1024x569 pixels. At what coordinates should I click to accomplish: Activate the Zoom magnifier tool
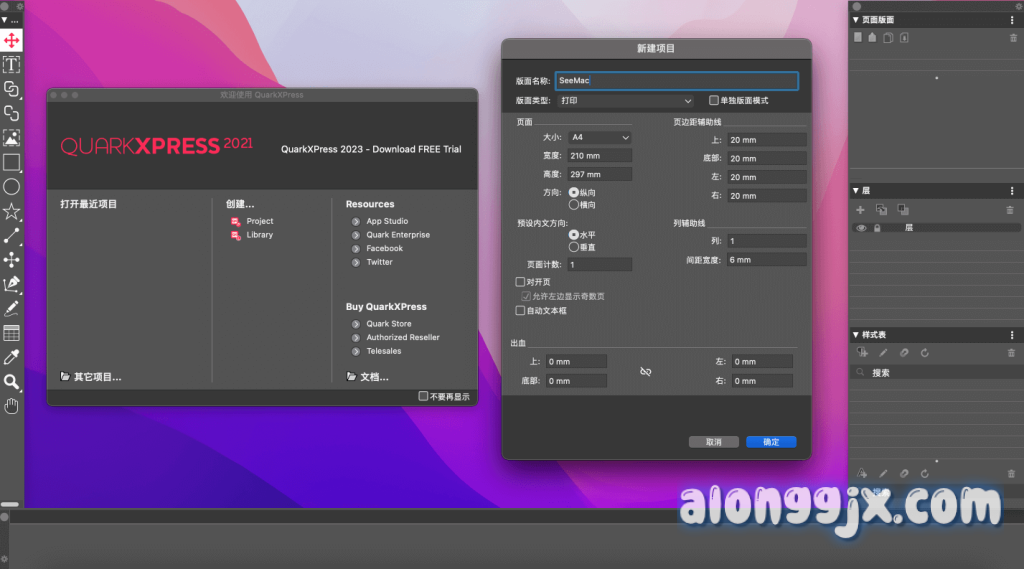(11, 382)
